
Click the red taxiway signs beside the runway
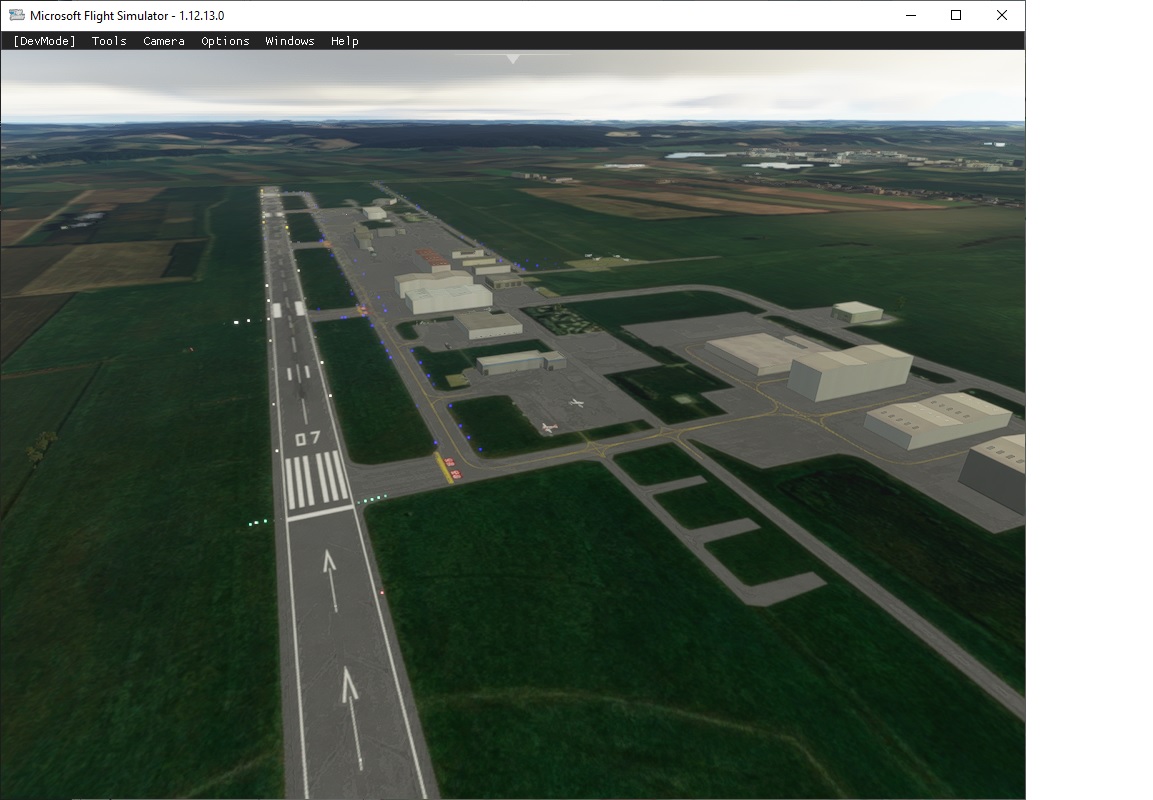pos(452,467)
